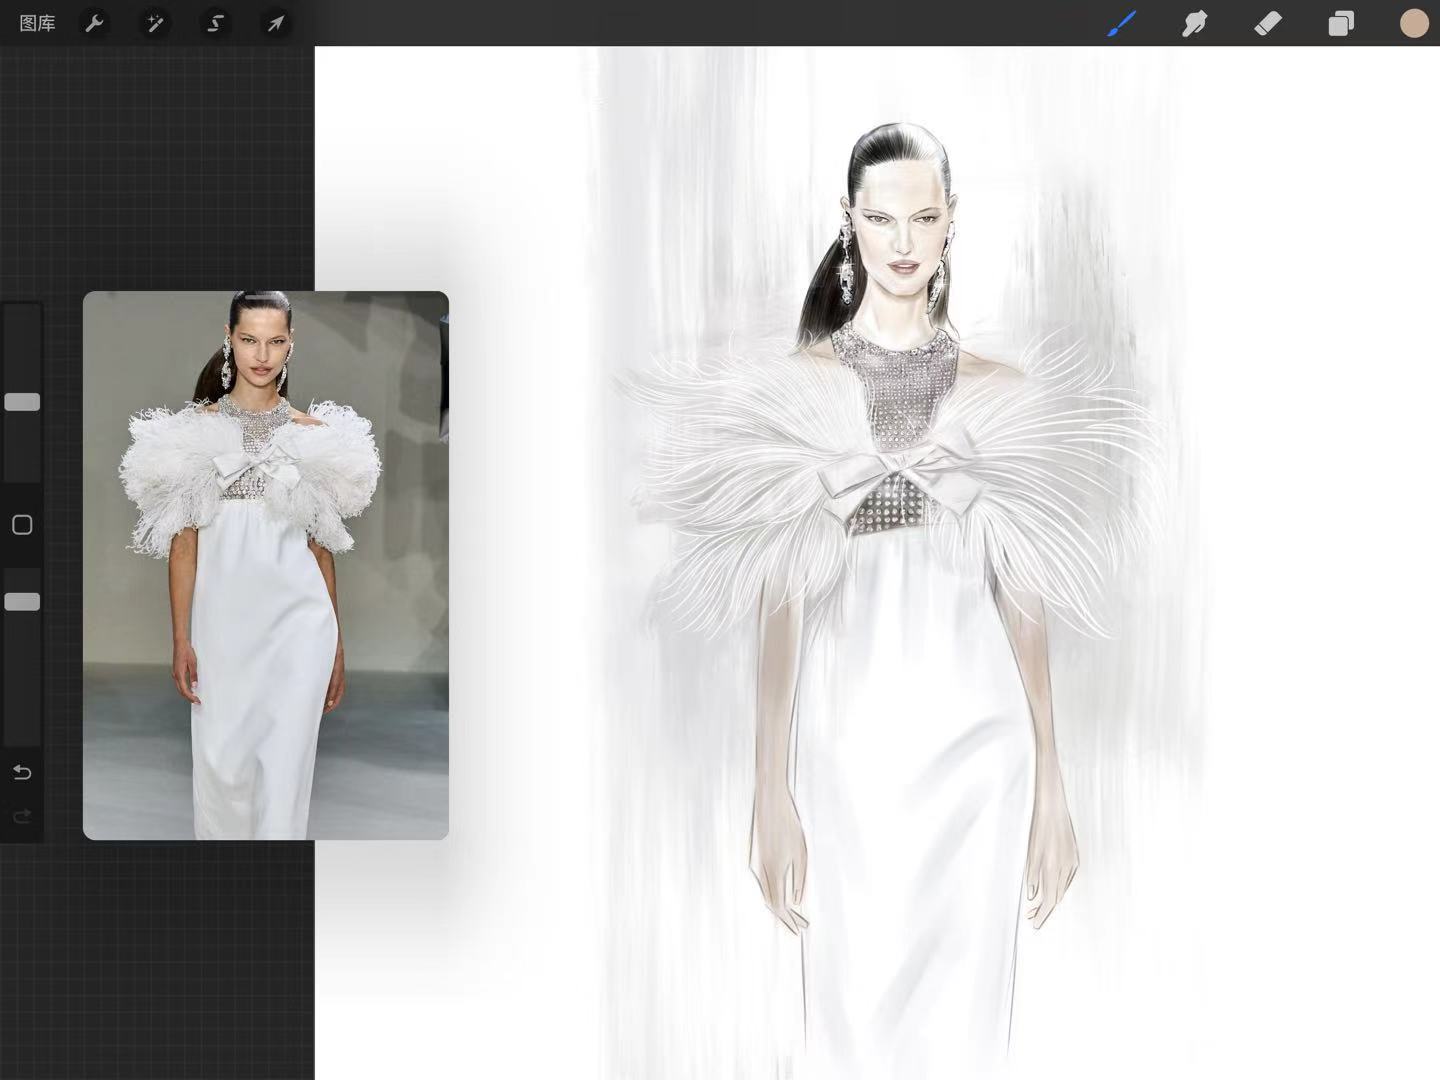
Task: Click the brush opacity slider handle
Action: pos(22,601)
